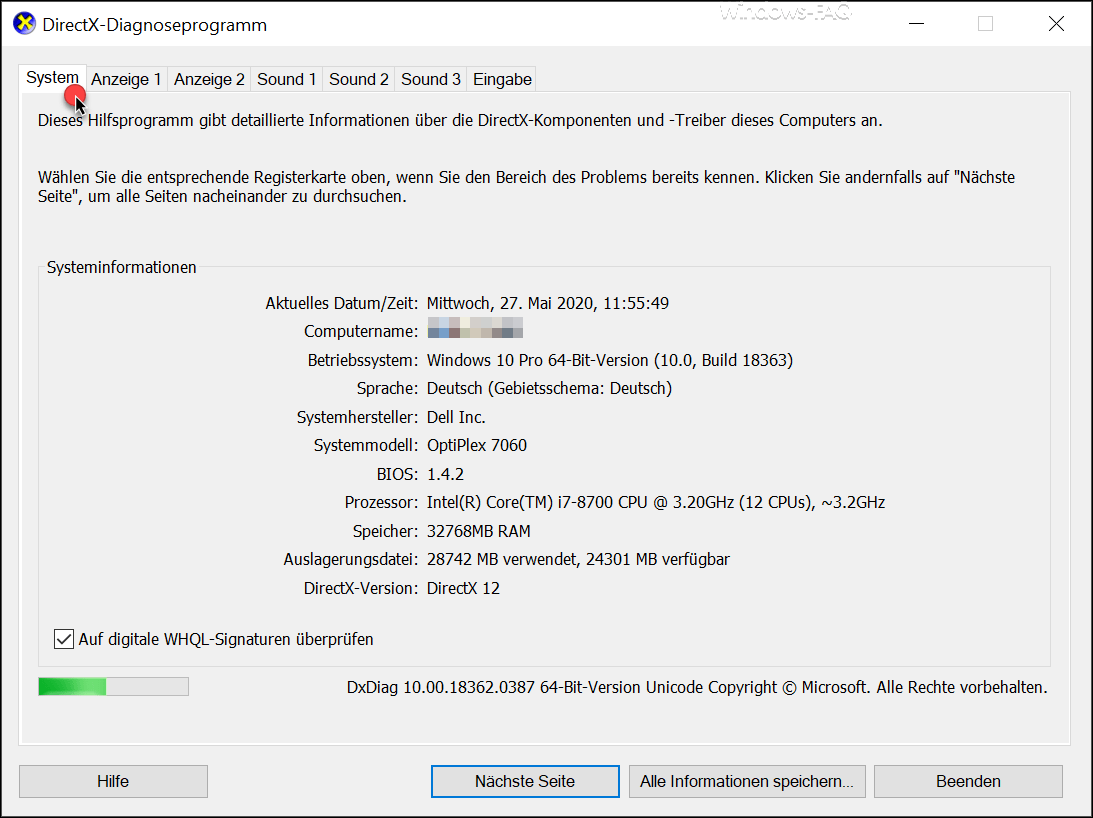This screenshot has height=818, width=1093.
Task: Click the BIOS value '1.4.2'
Action: pyautogui.click(x=445, y=474)
